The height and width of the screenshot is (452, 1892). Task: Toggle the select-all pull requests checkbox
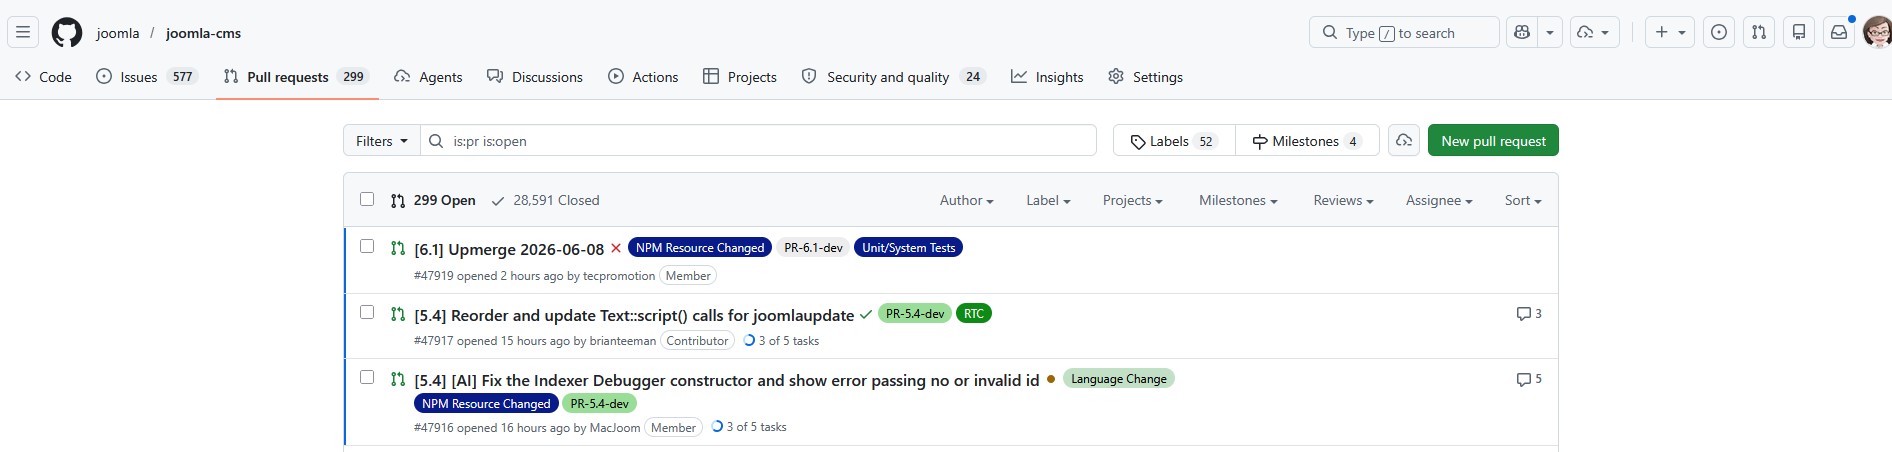[x=367, y=199]
